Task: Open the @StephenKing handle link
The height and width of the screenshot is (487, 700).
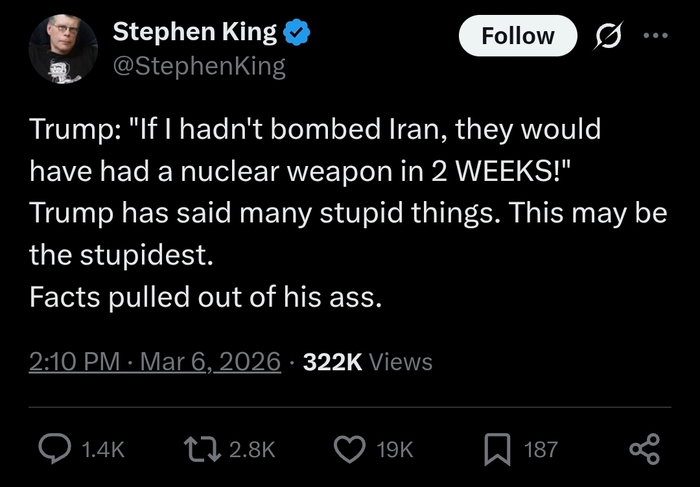Action: [199, 66]
